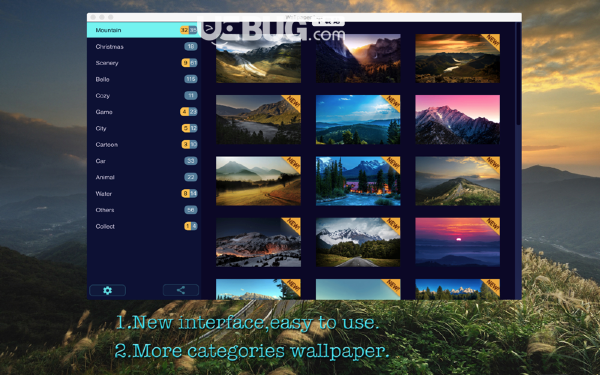Go to the City category
This screenshot has height=375, width=600.
pos(144,128)
